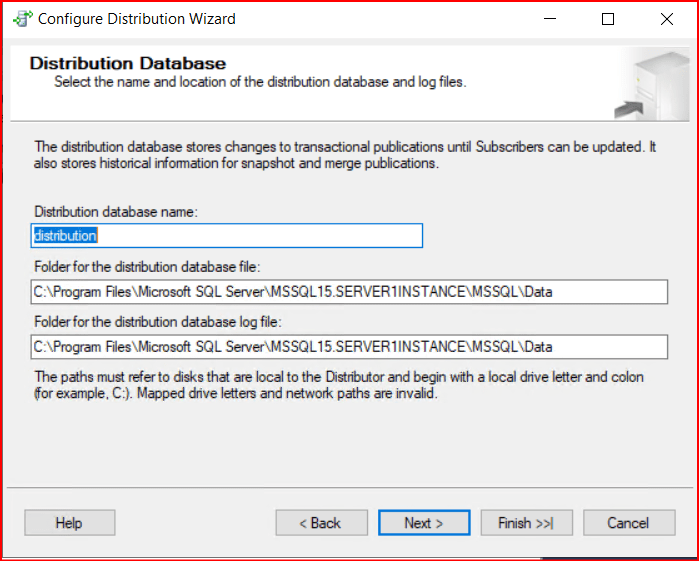Click 'Folder for the distribution database file:' label

tap(147, 268)
